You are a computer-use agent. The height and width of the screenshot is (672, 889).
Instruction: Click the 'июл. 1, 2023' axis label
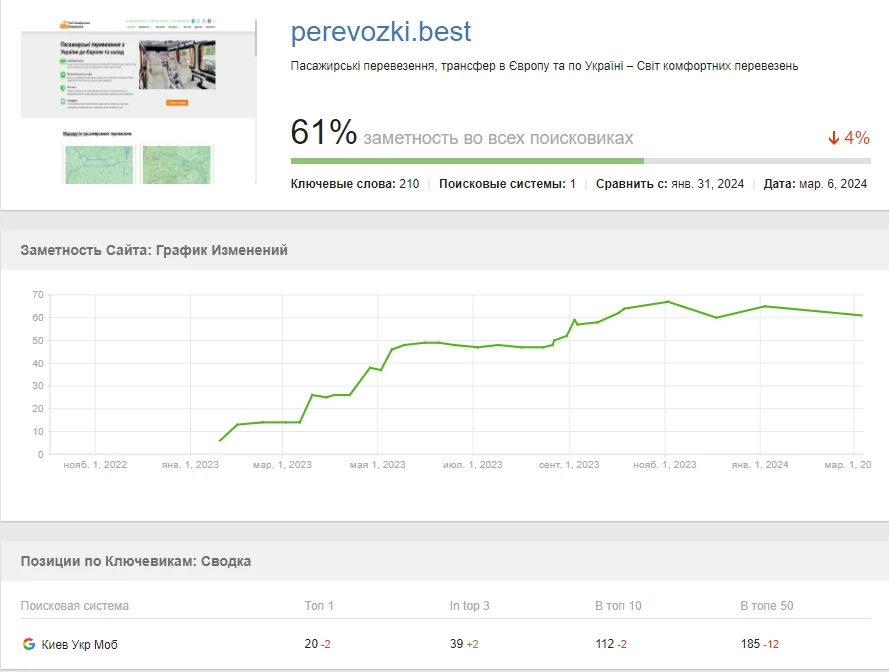[x=473, y=464]
